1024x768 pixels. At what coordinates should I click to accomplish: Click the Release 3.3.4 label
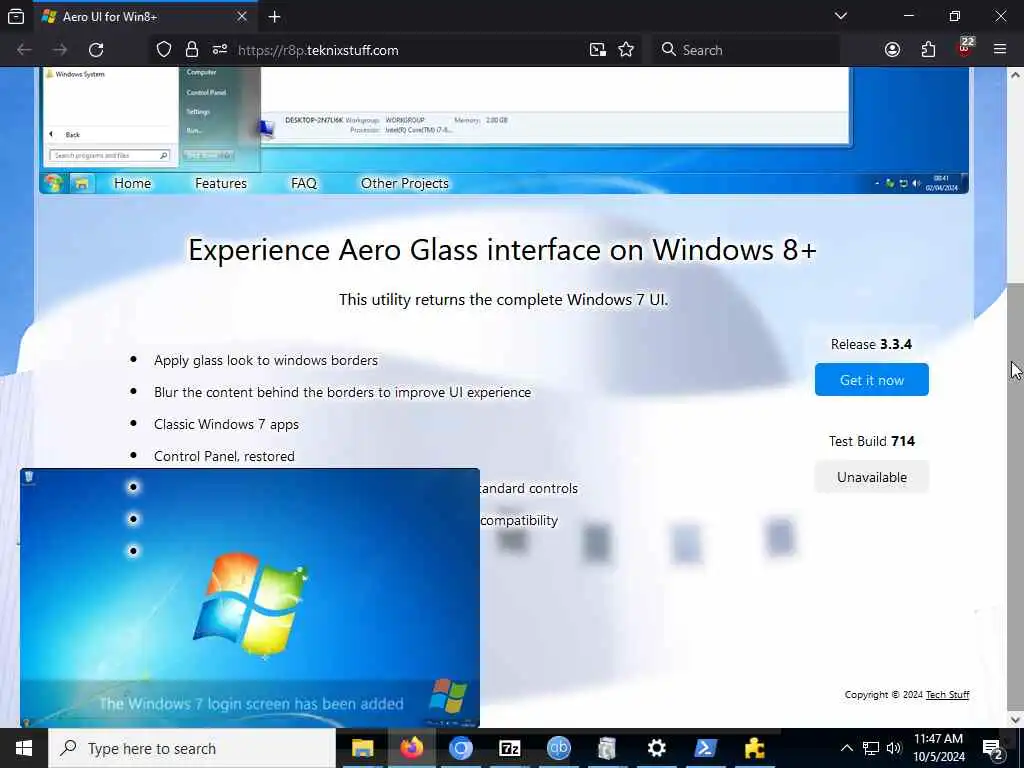click(x=871, y=344)
